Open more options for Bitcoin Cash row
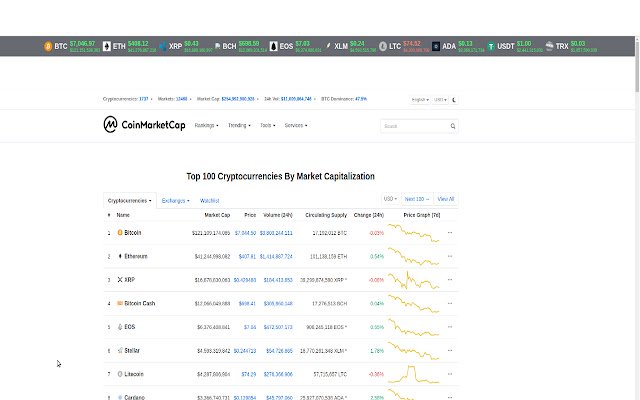640x400 pixels. pyautogui.click(x=450, y=303)
